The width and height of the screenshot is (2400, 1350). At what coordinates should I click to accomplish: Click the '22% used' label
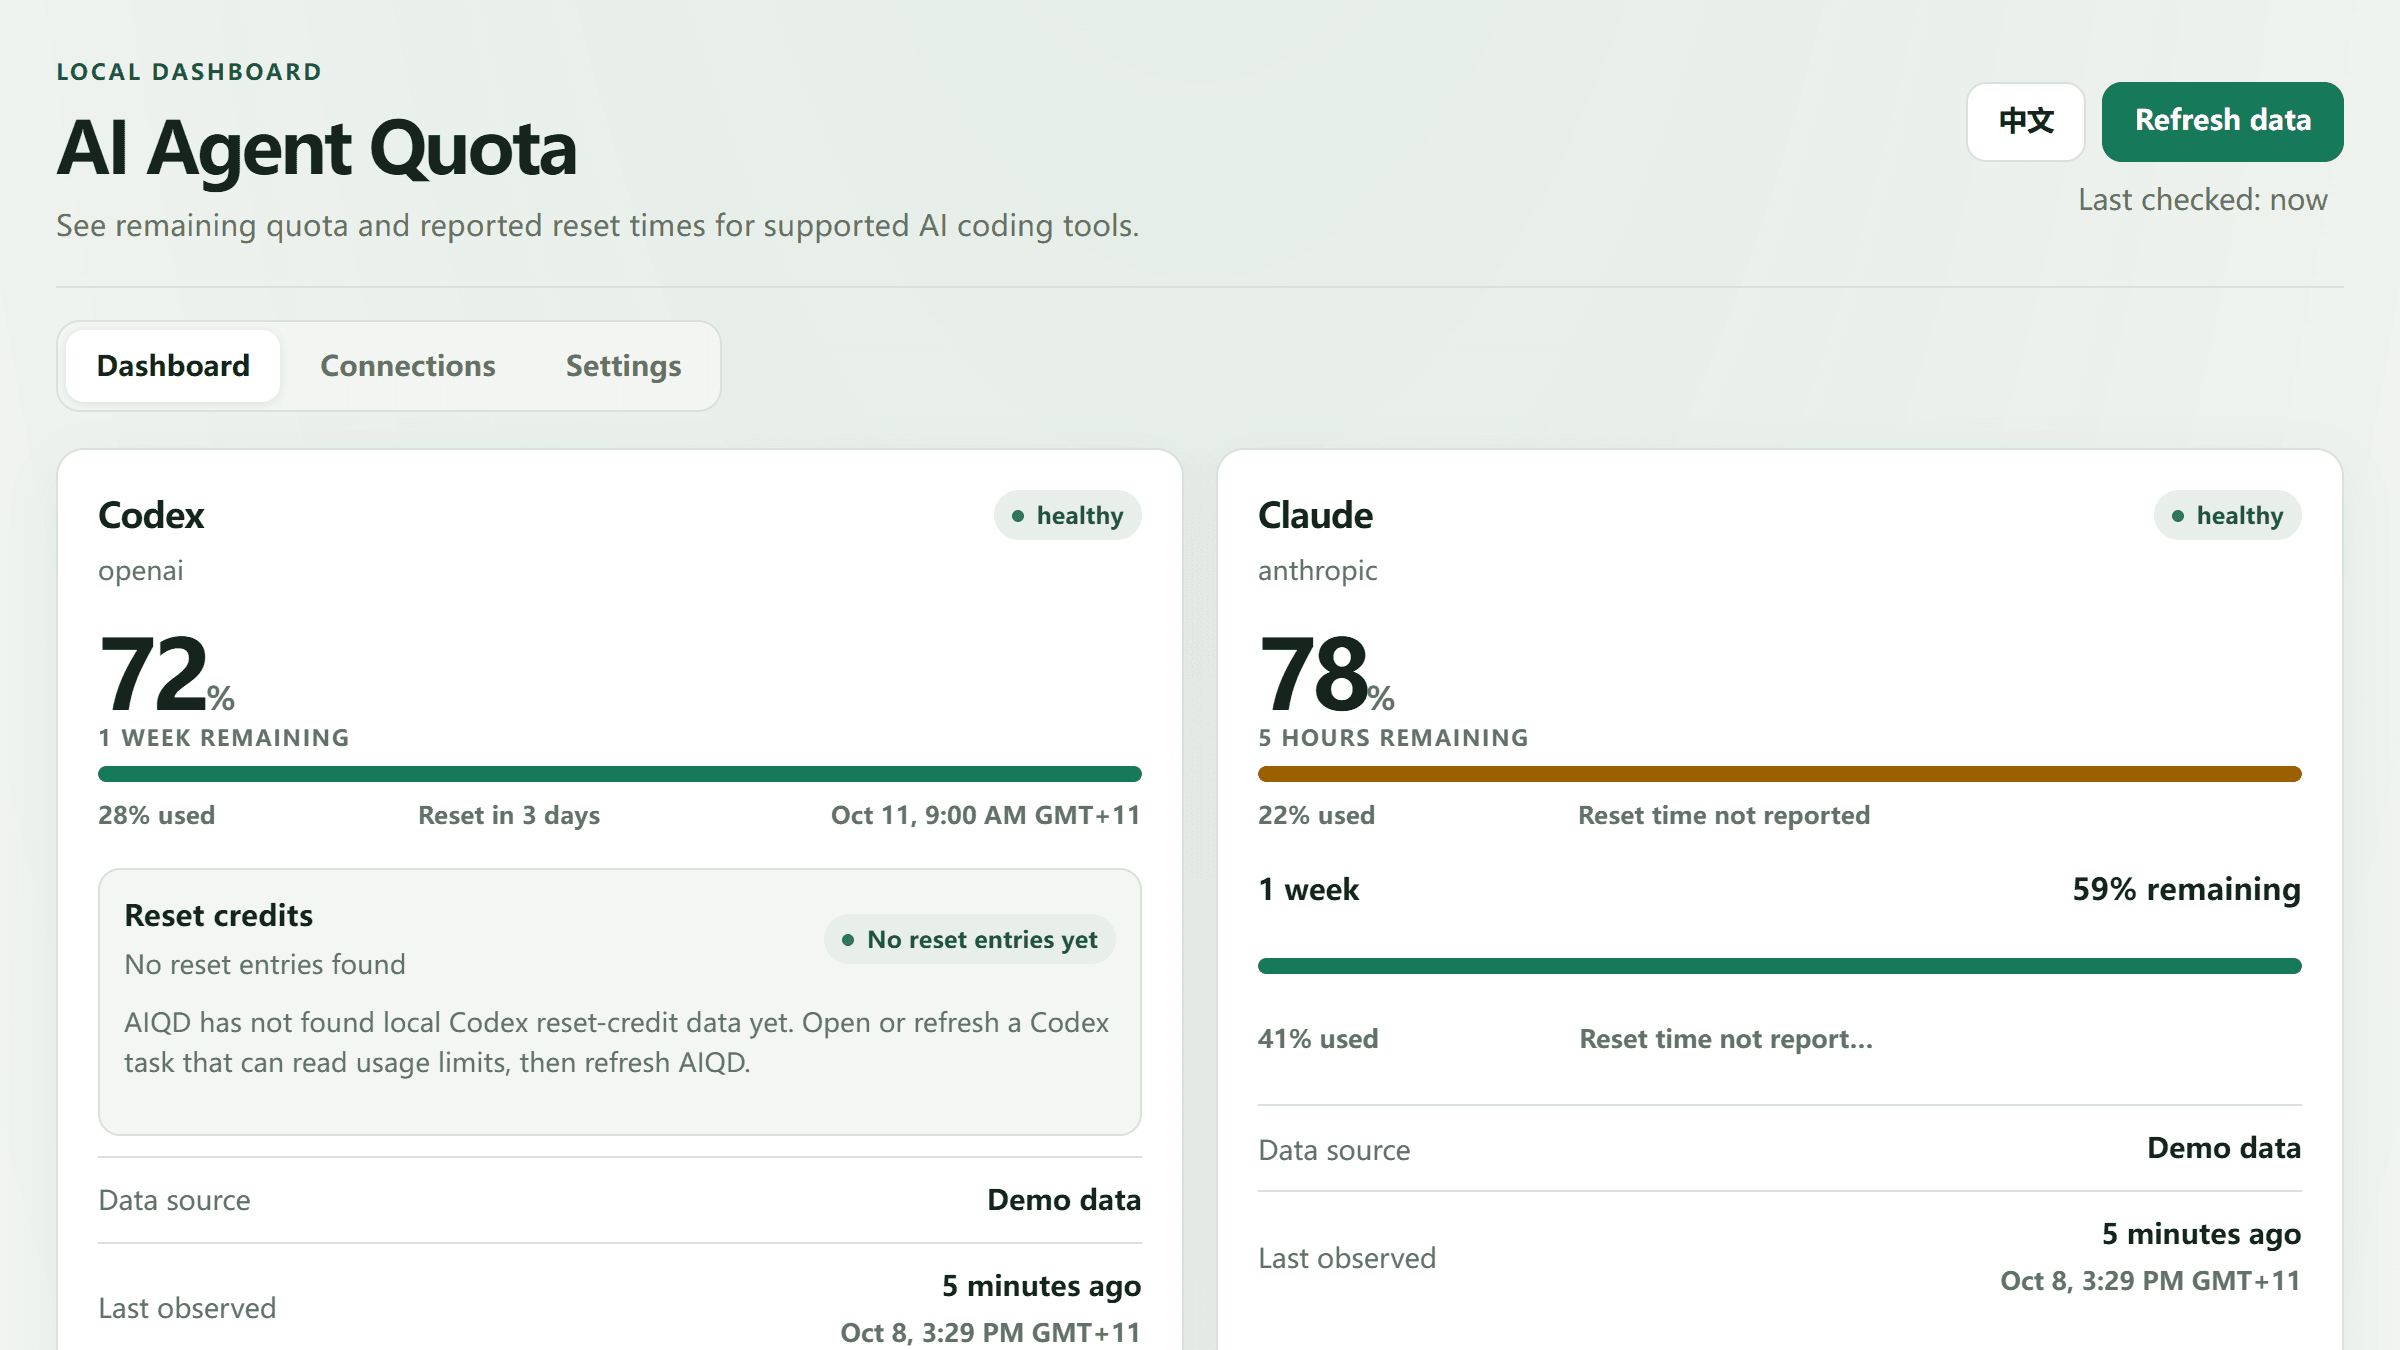[1316, 815]
